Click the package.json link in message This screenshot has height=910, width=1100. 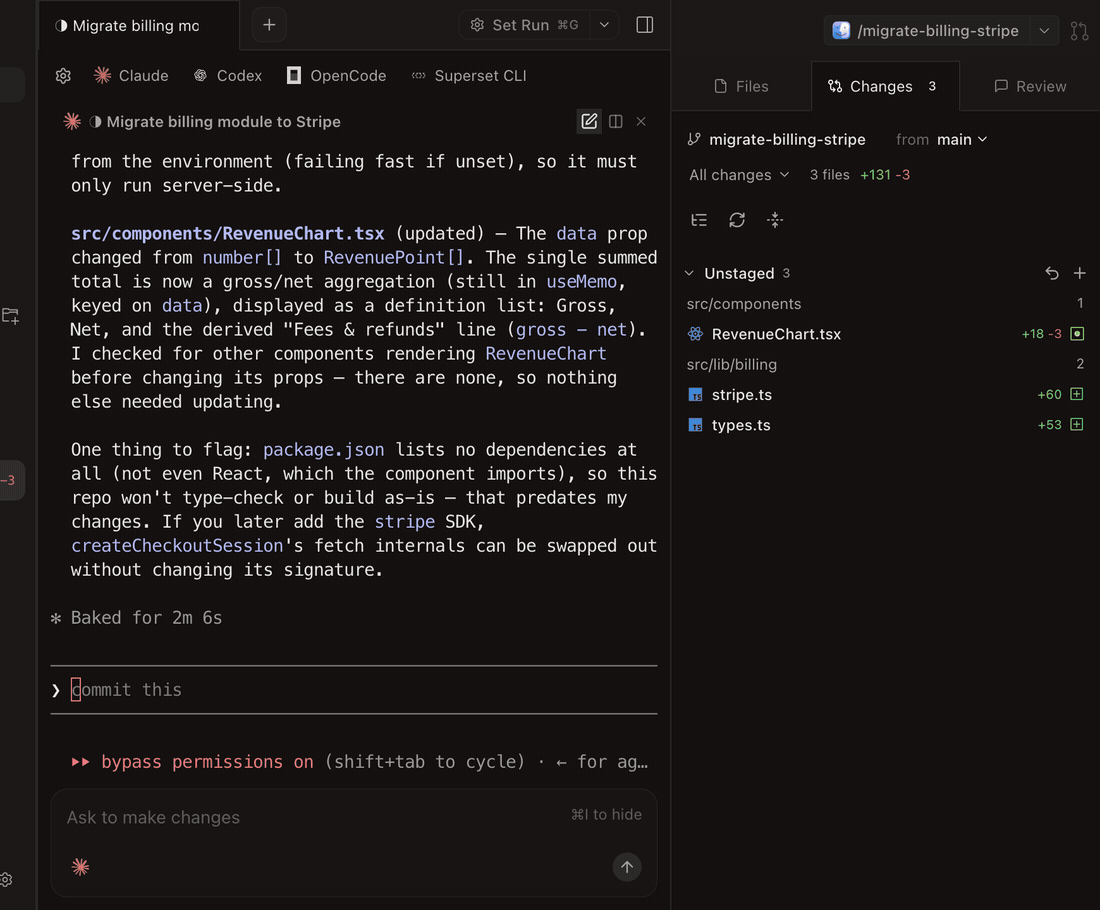click(323, 450)
